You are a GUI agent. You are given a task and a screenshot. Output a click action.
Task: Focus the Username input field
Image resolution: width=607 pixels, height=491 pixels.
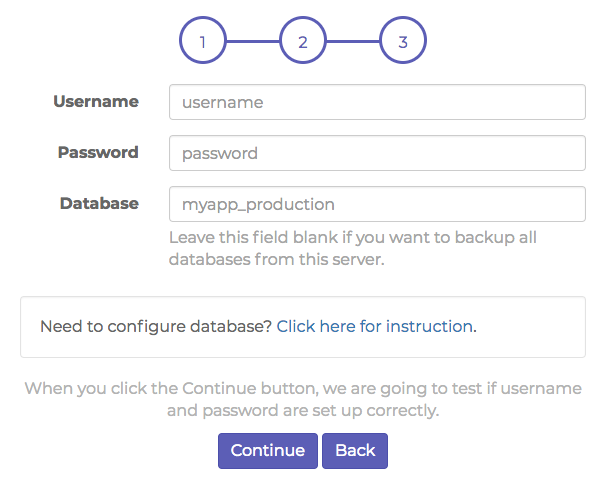tap(377, 102)
